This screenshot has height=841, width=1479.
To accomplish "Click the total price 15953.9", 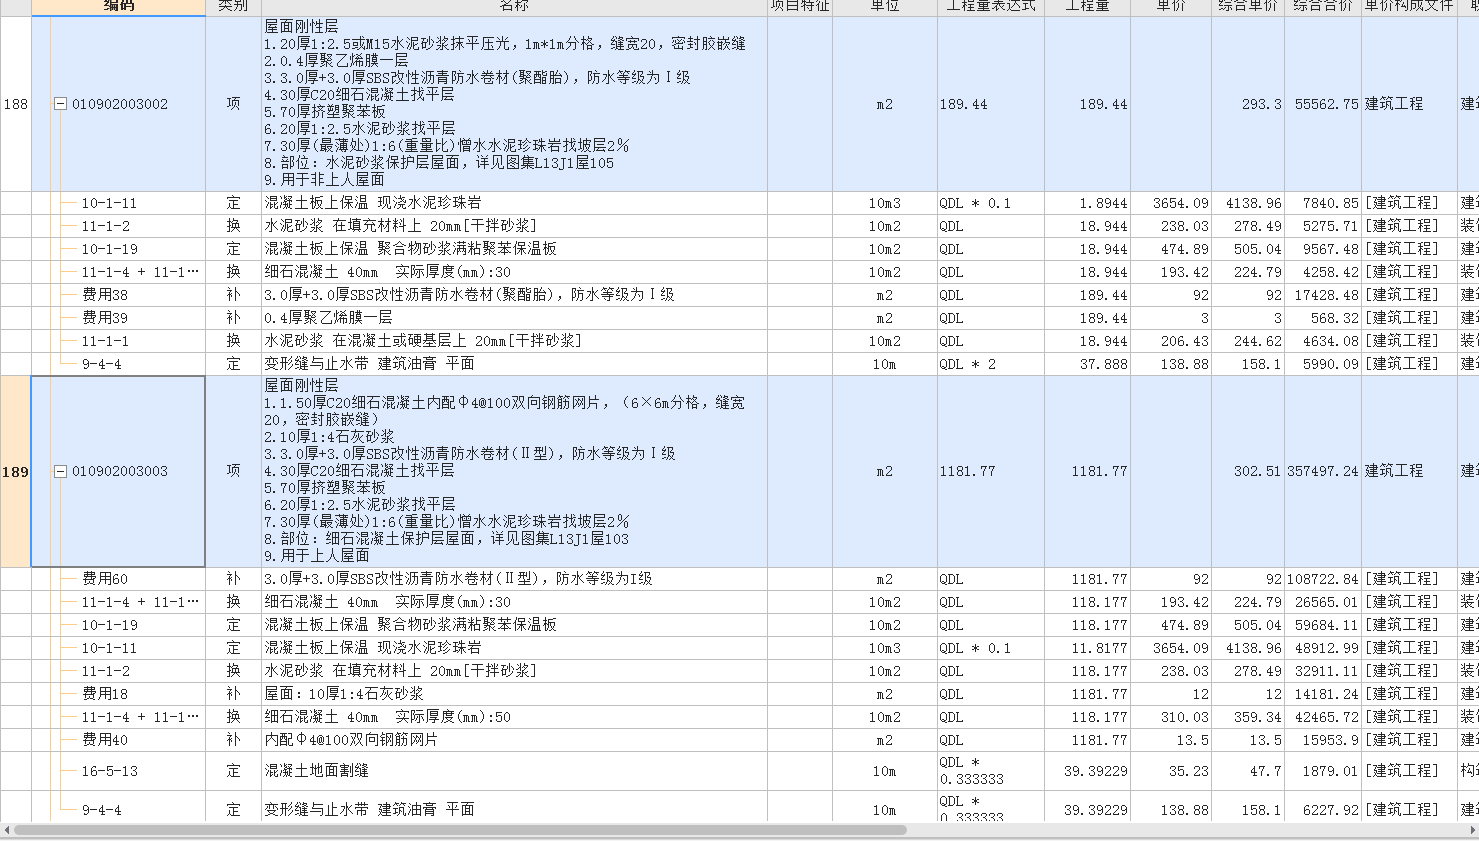I will [1330, 740].
